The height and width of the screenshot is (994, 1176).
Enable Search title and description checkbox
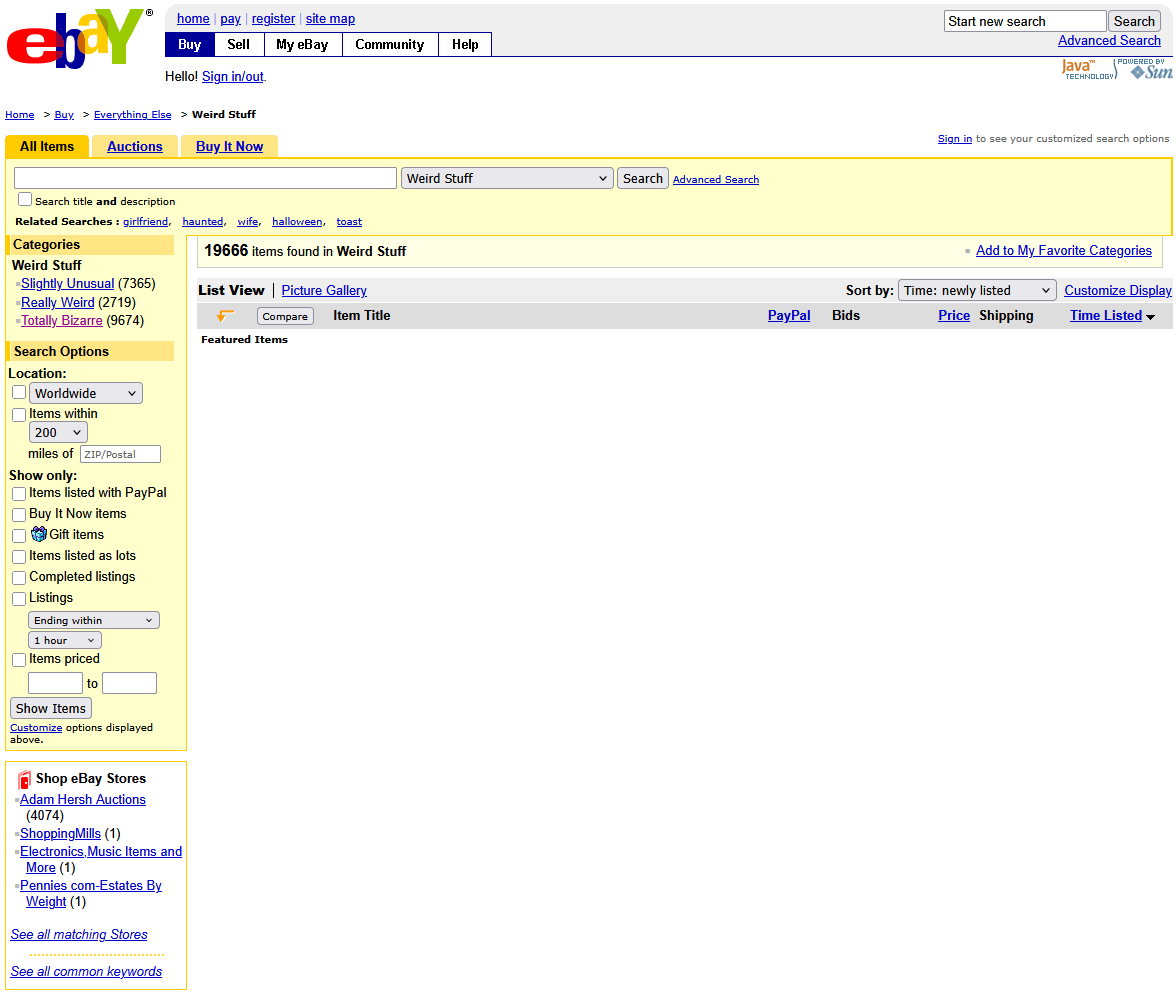click(x=25, y=200)
